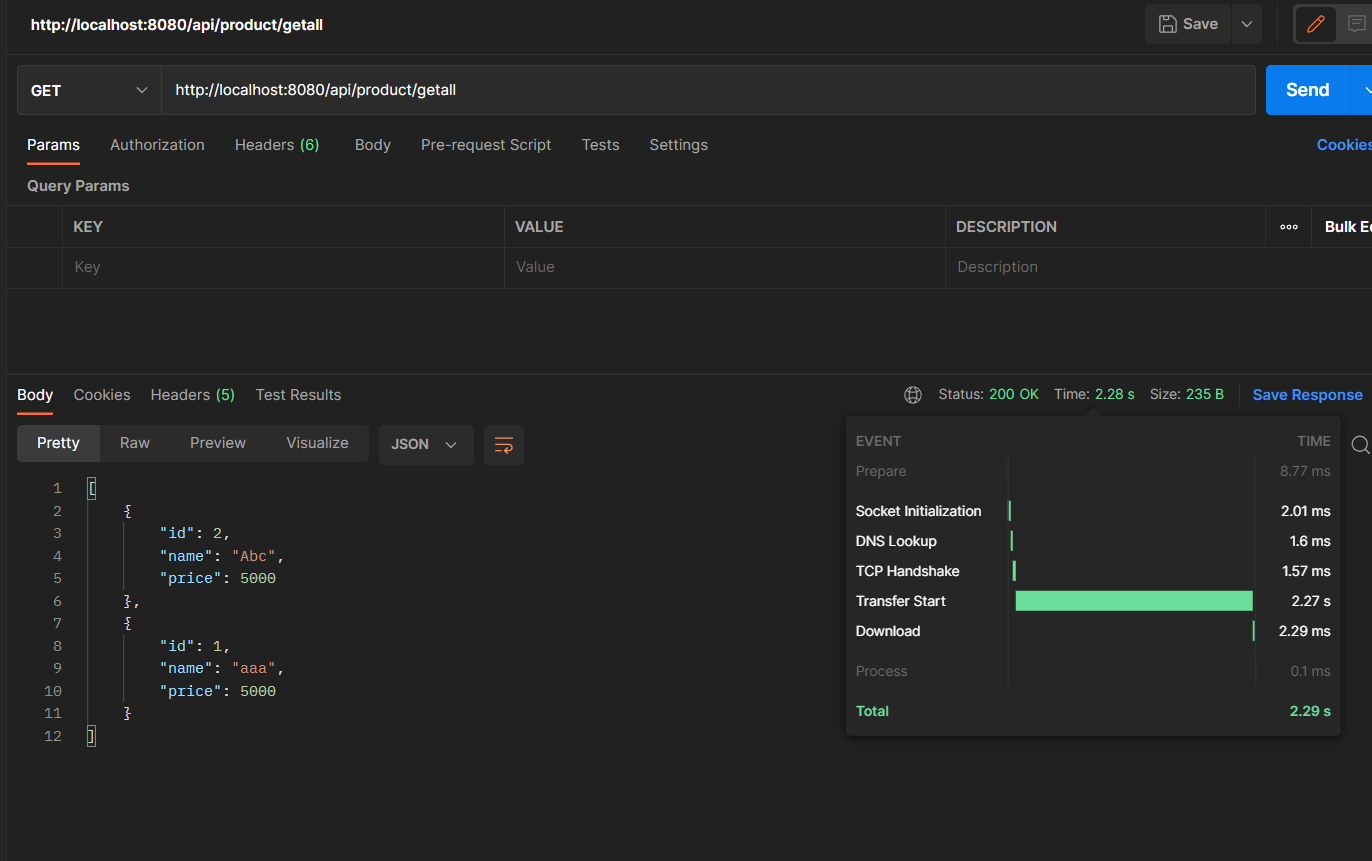Viewport: 1372px width, 861px height.
Task: Click the Time 2.28 s value
Action: [1114, 395]
